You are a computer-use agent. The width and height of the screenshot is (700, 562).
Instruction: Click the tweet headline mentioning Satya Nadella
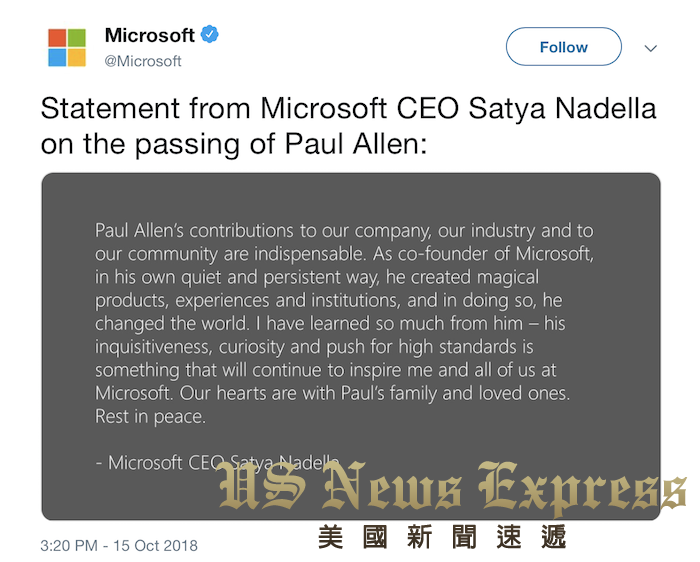point(348,108)
